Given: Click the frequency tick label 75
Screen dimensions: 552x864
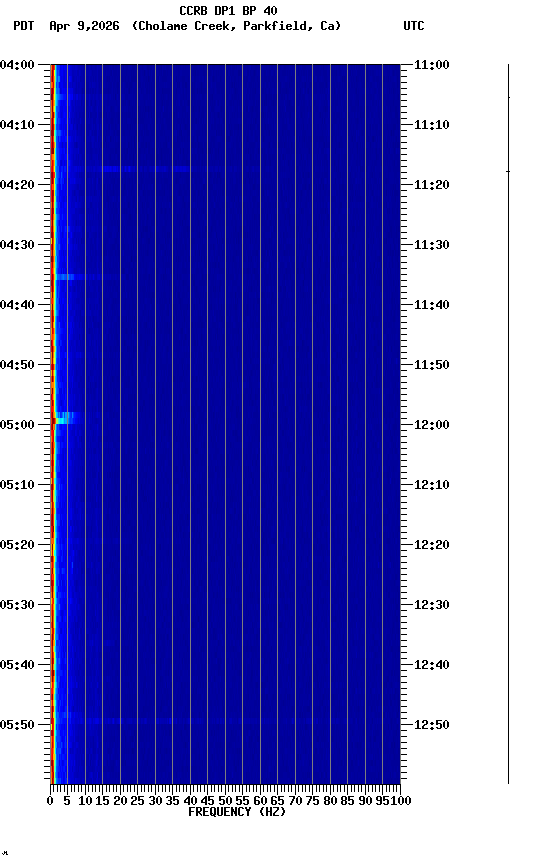Looking at the screenshot, I should coord(312,801).
